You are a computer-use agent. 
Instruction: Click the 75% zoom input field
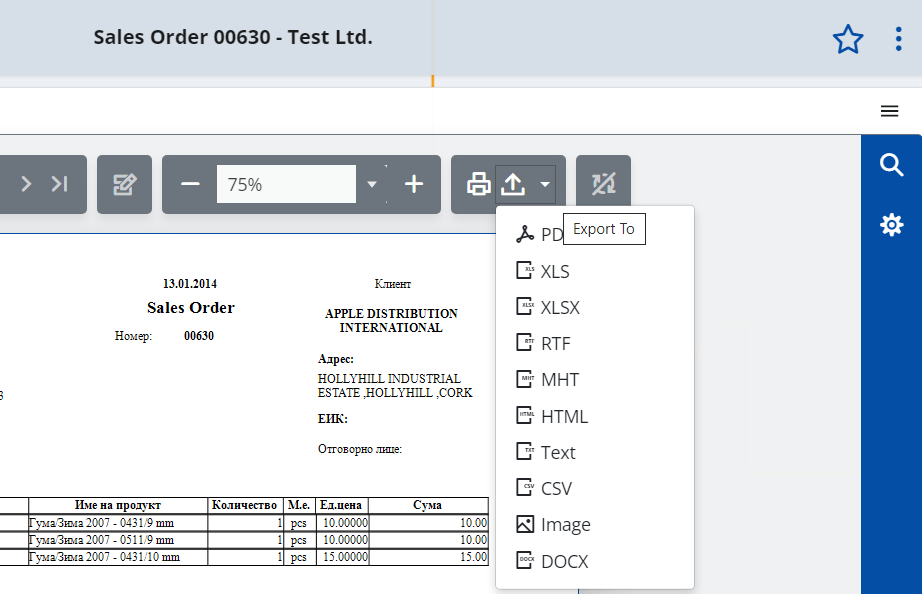point(286,185)
